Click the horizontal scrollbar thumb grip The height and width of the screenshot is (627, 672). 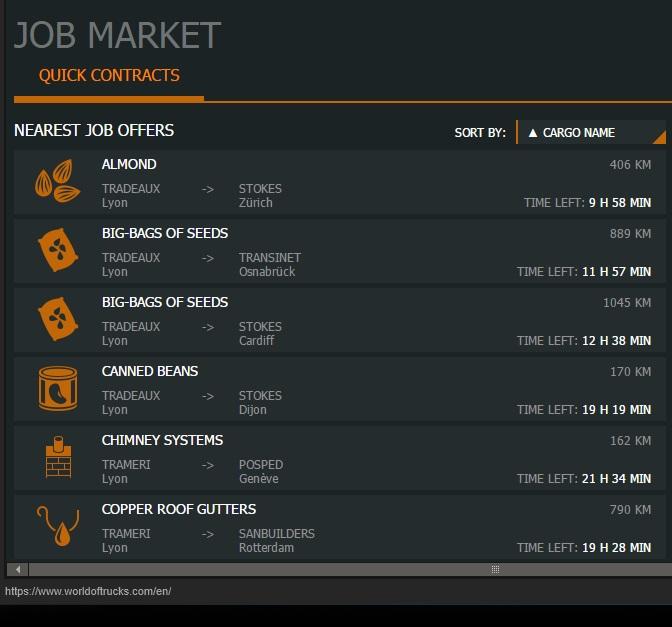point(494,569)
